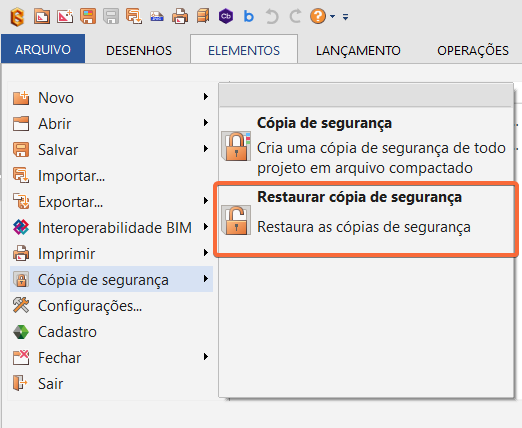Click the new project icon in quick toolbar

[x=65, y=16]
